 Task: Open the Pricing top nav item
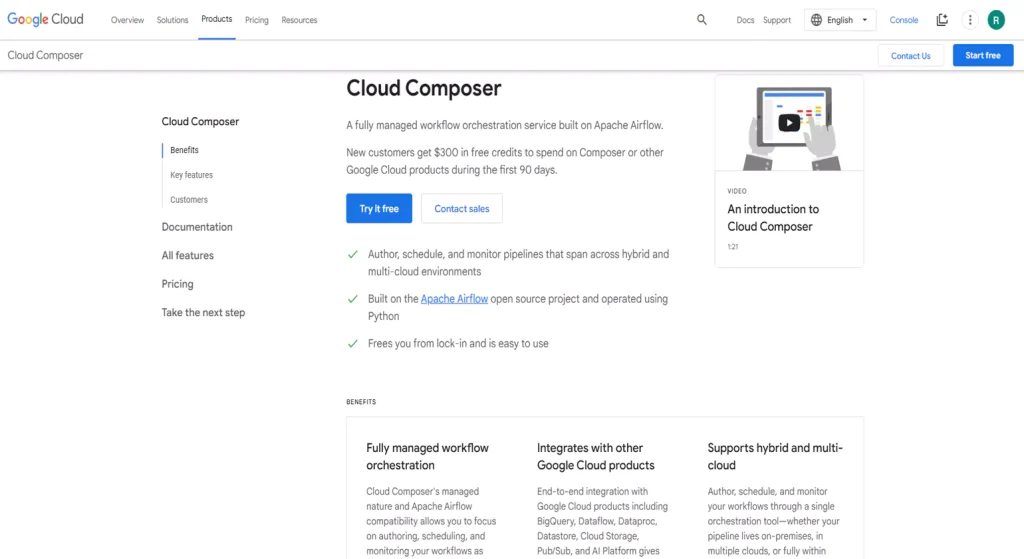coord(257,20)
